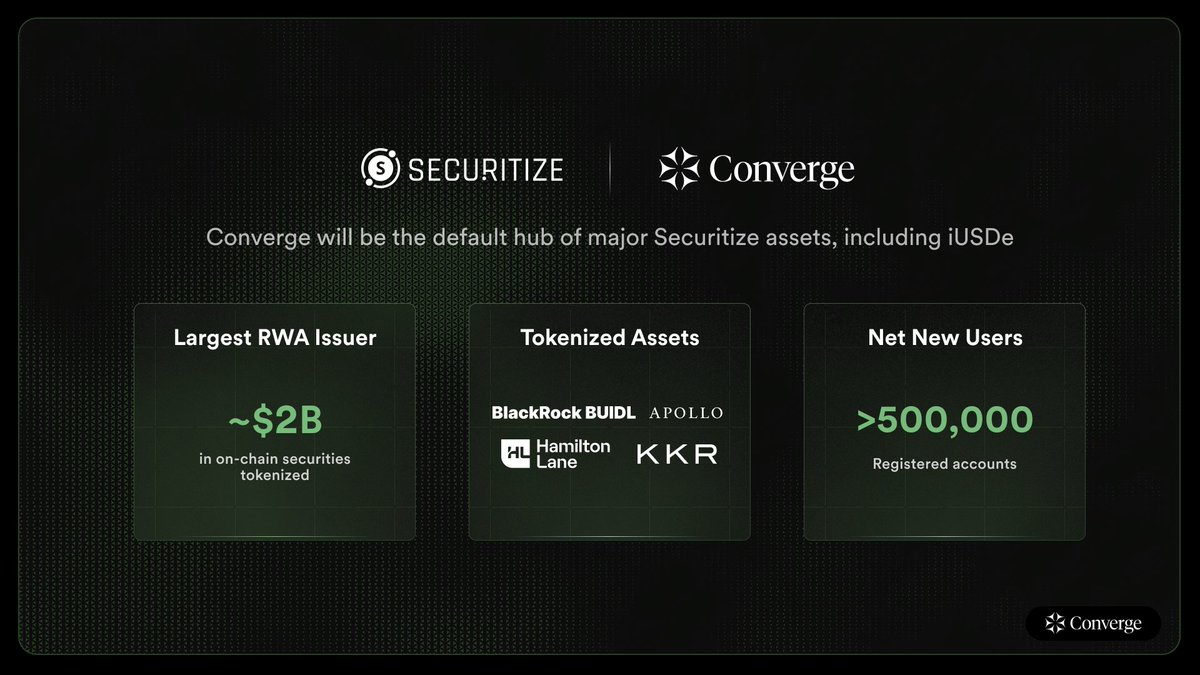Select the Tokenized Assets card title
The width and height of the screenshot is (1200, 675).
[x=610, y=337]
